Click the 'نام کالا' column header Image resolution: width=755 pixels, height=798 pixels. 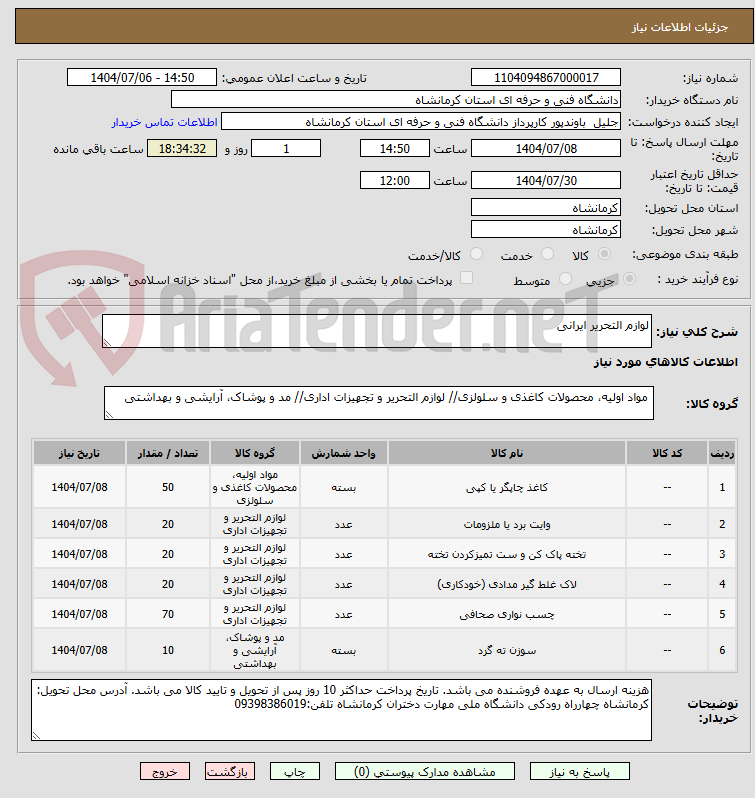[x=507, y=453]
